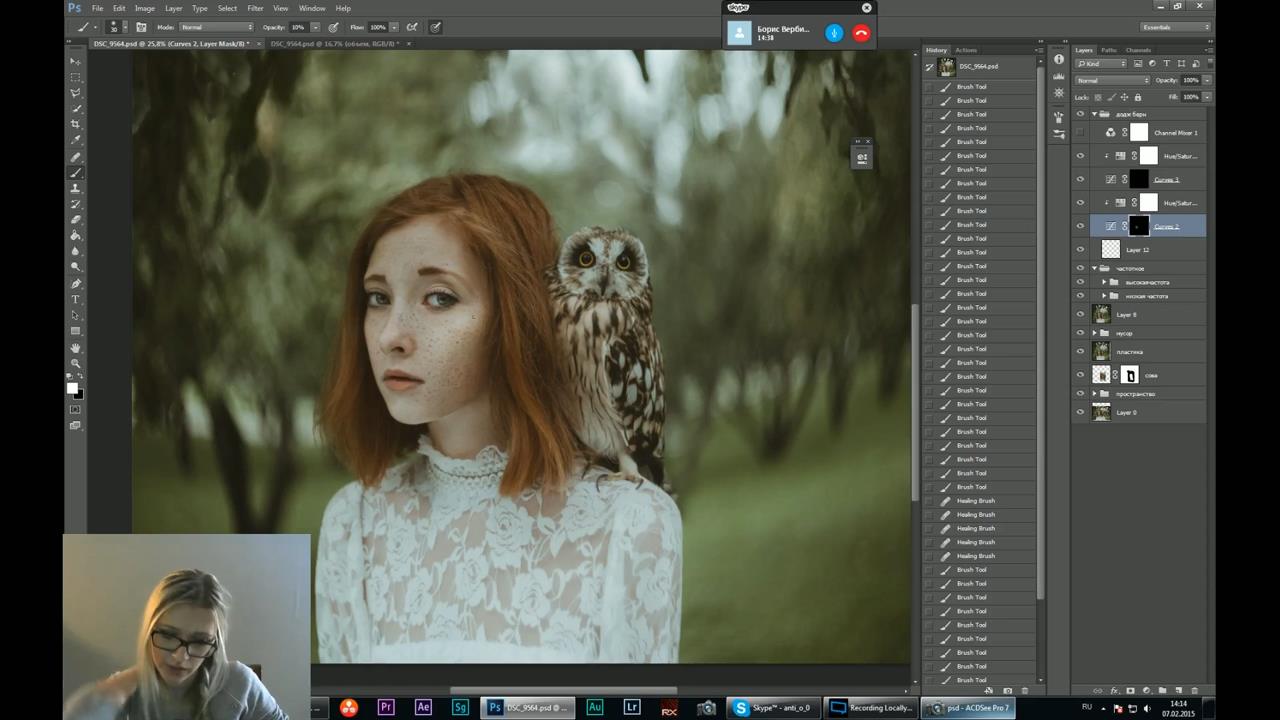
Task: Select the Polygonal Lasso tool
Action: coord(75,93)
